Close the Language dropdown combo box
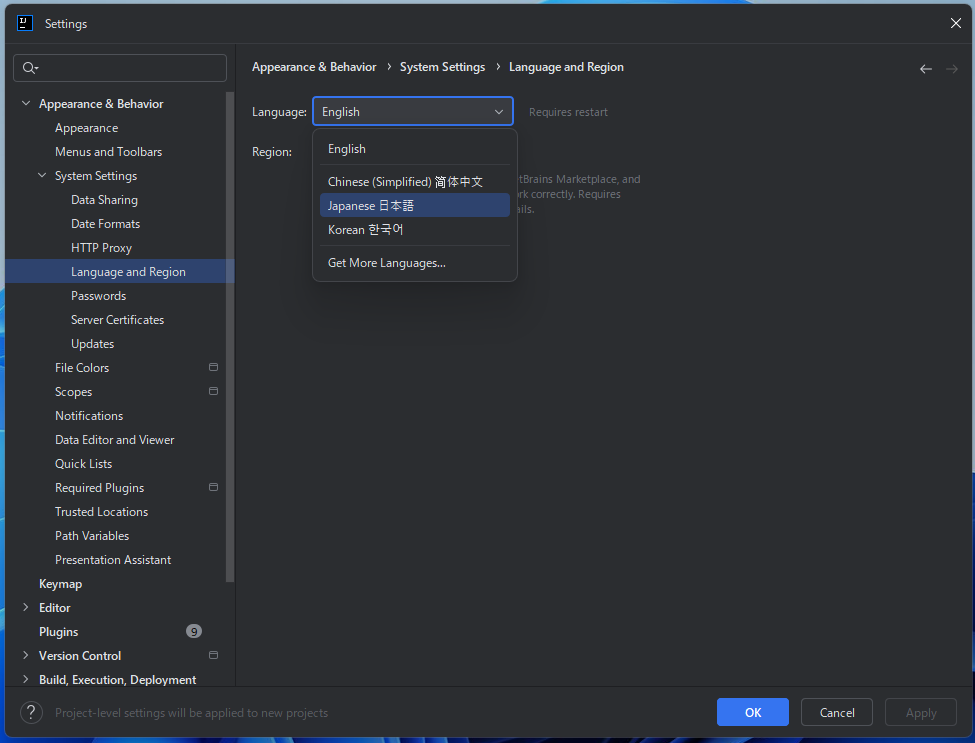The width and height of the screenshot is (975, 743). tap(498, 112)
